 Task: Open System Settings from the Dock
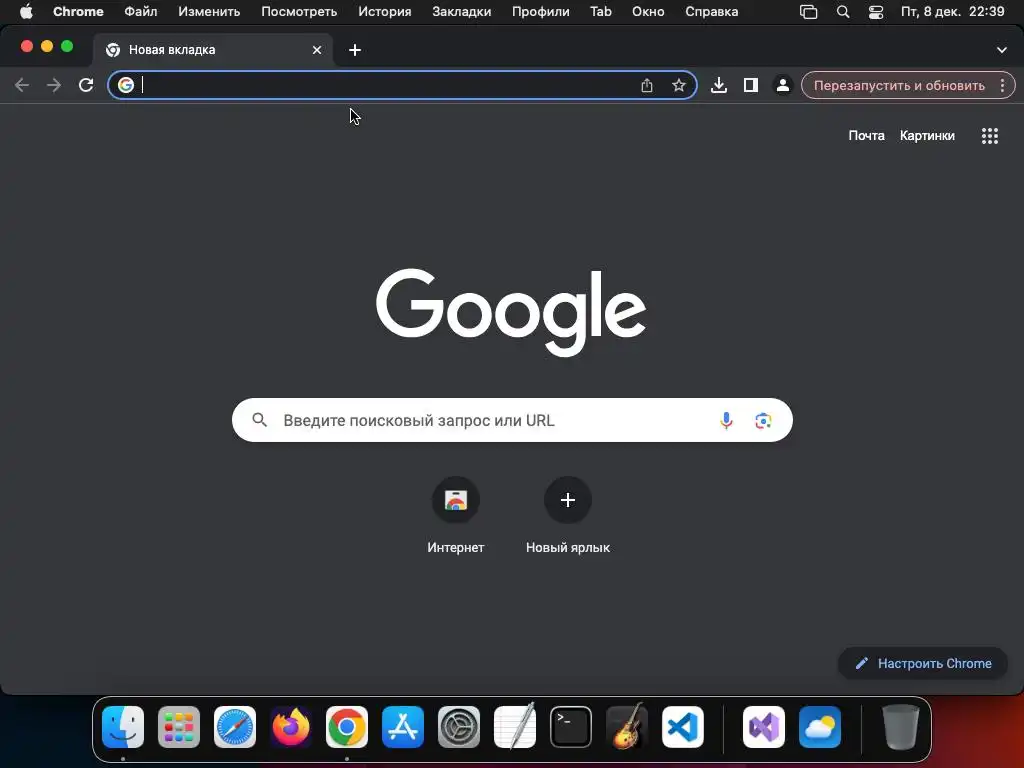tap(458, 727)
